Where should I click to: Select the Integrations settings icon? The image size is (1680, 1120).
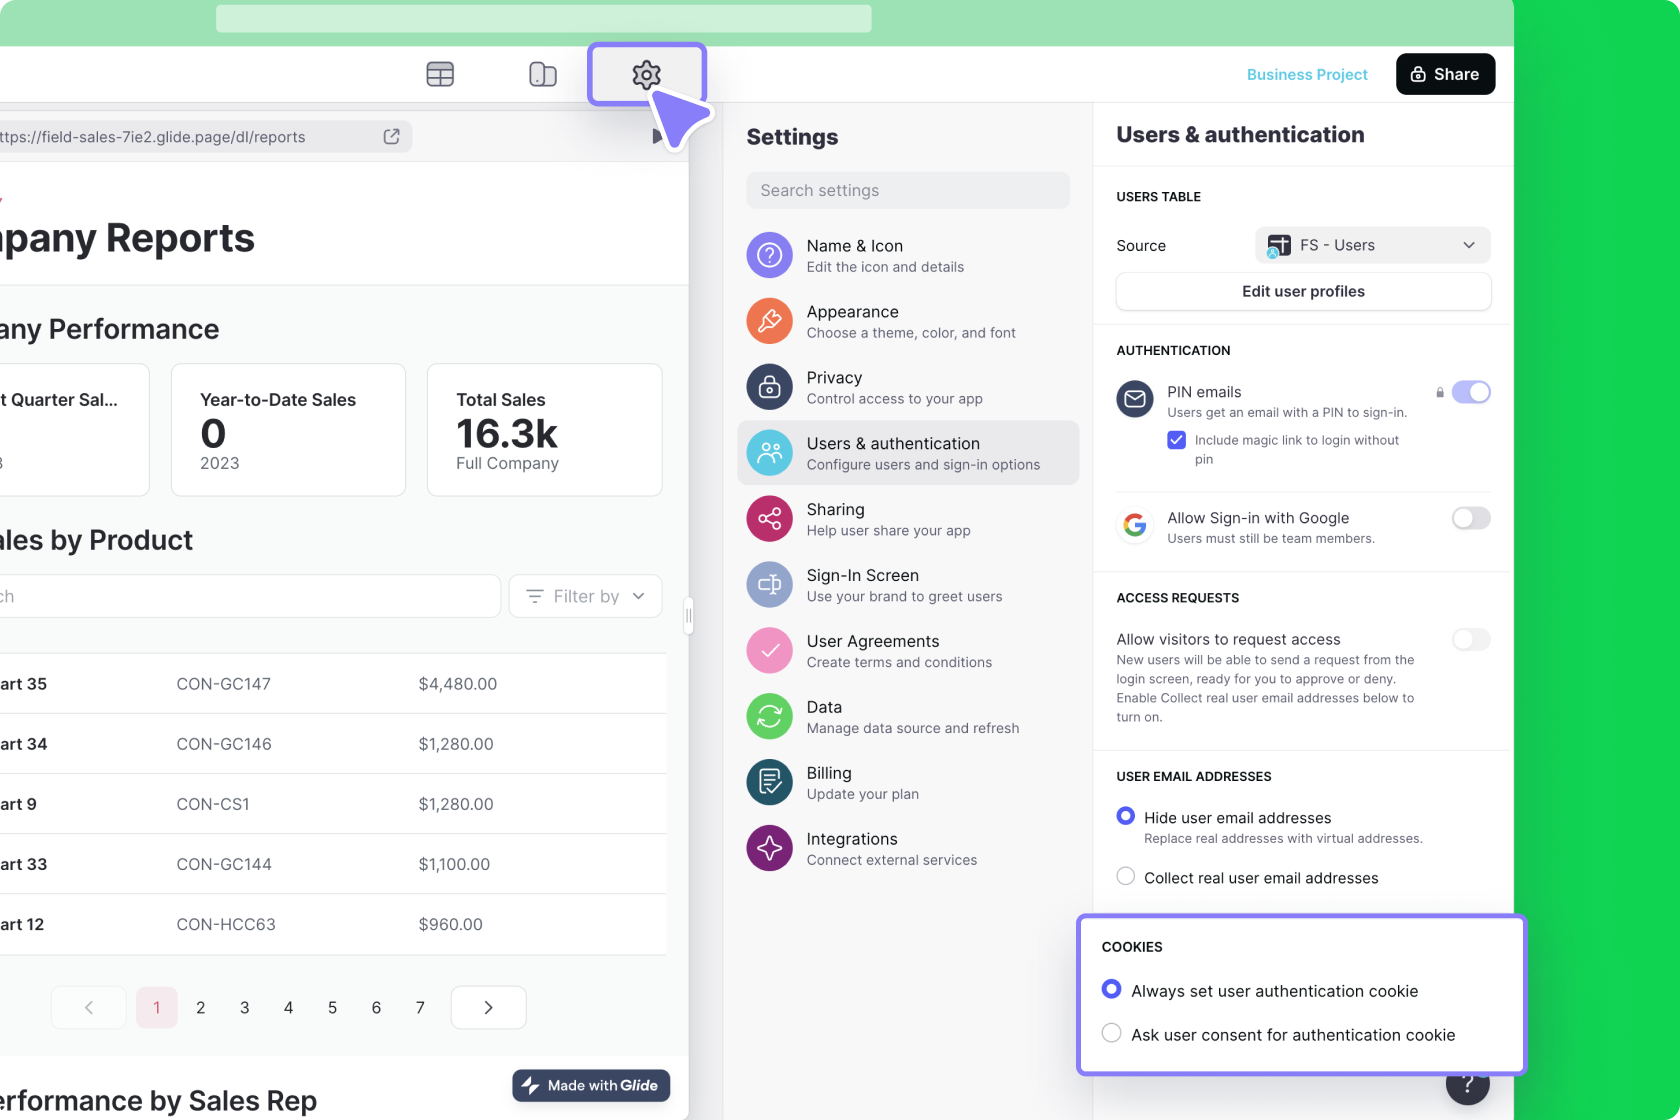point(768,848)
